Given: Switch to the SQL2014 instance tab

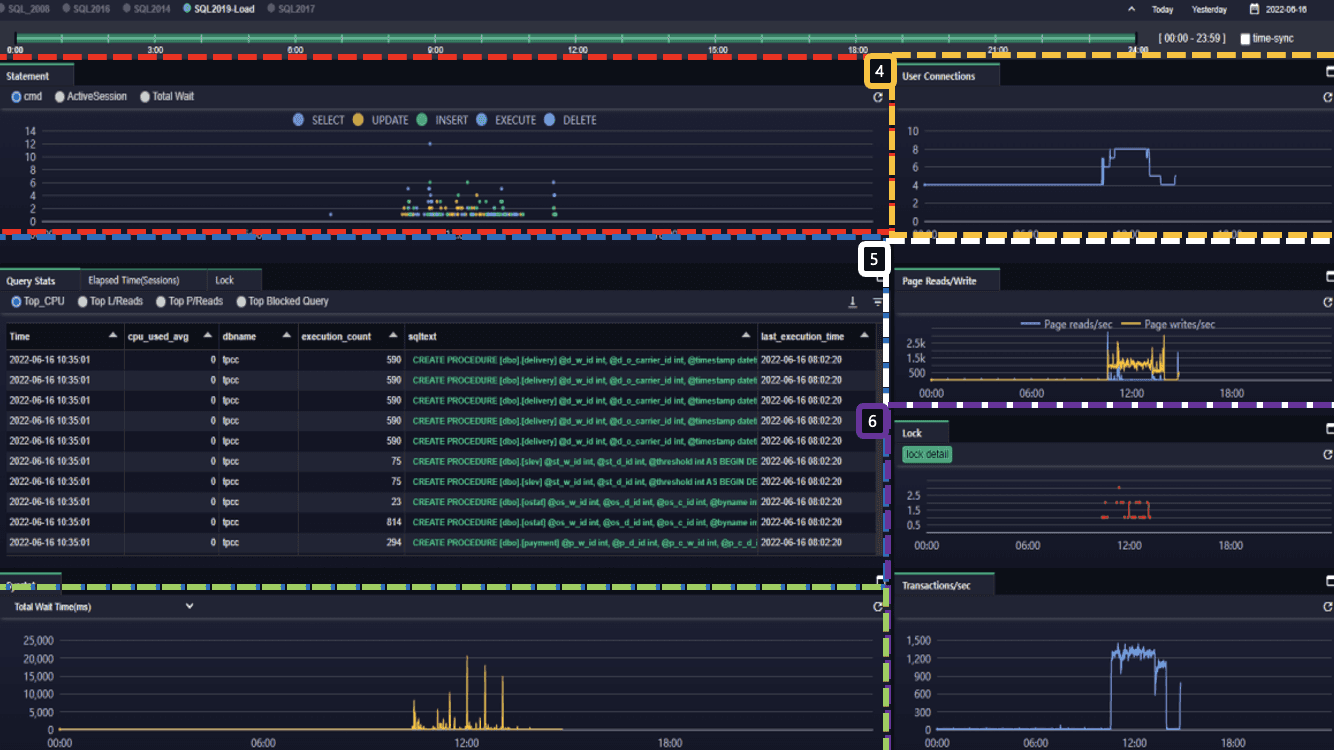Looking at the screenshot, I should pyautogui.click(x=146, y=8).
